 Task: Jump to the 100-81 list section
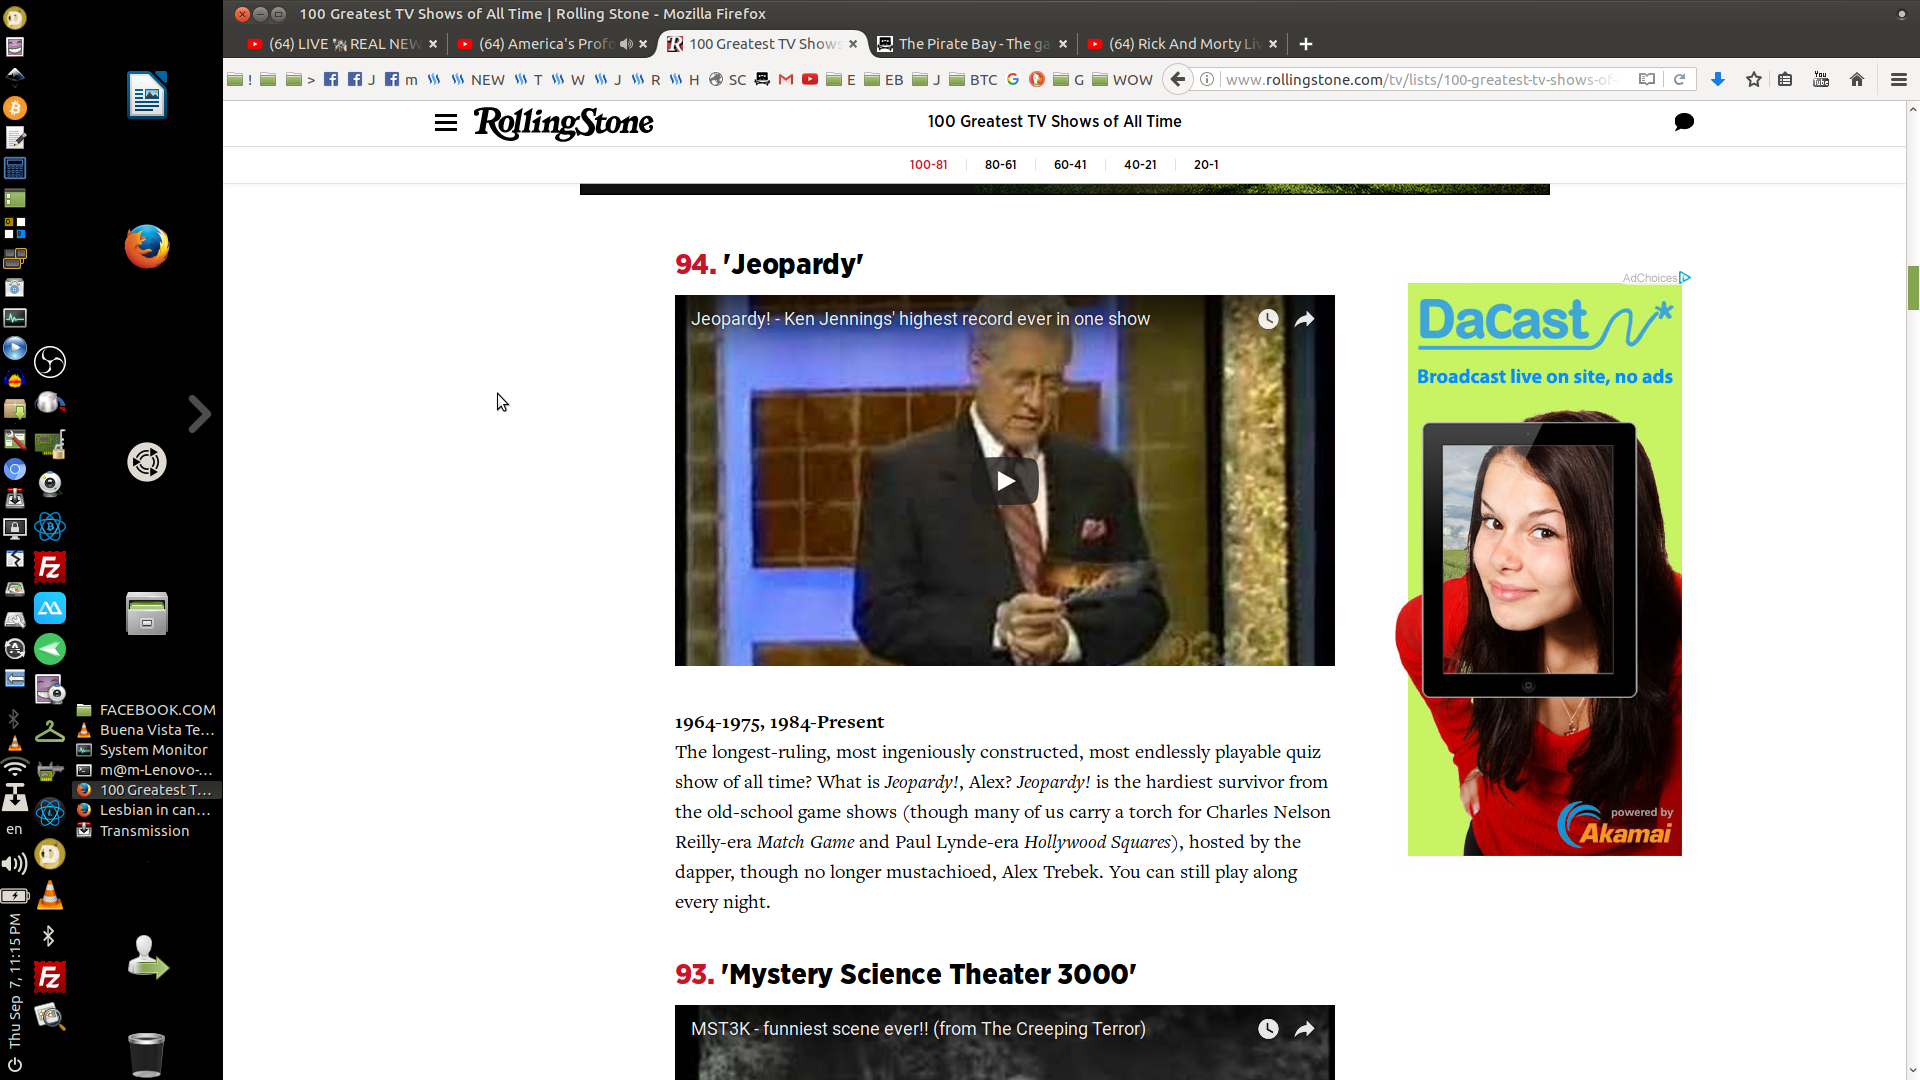[x=928, y=165]
